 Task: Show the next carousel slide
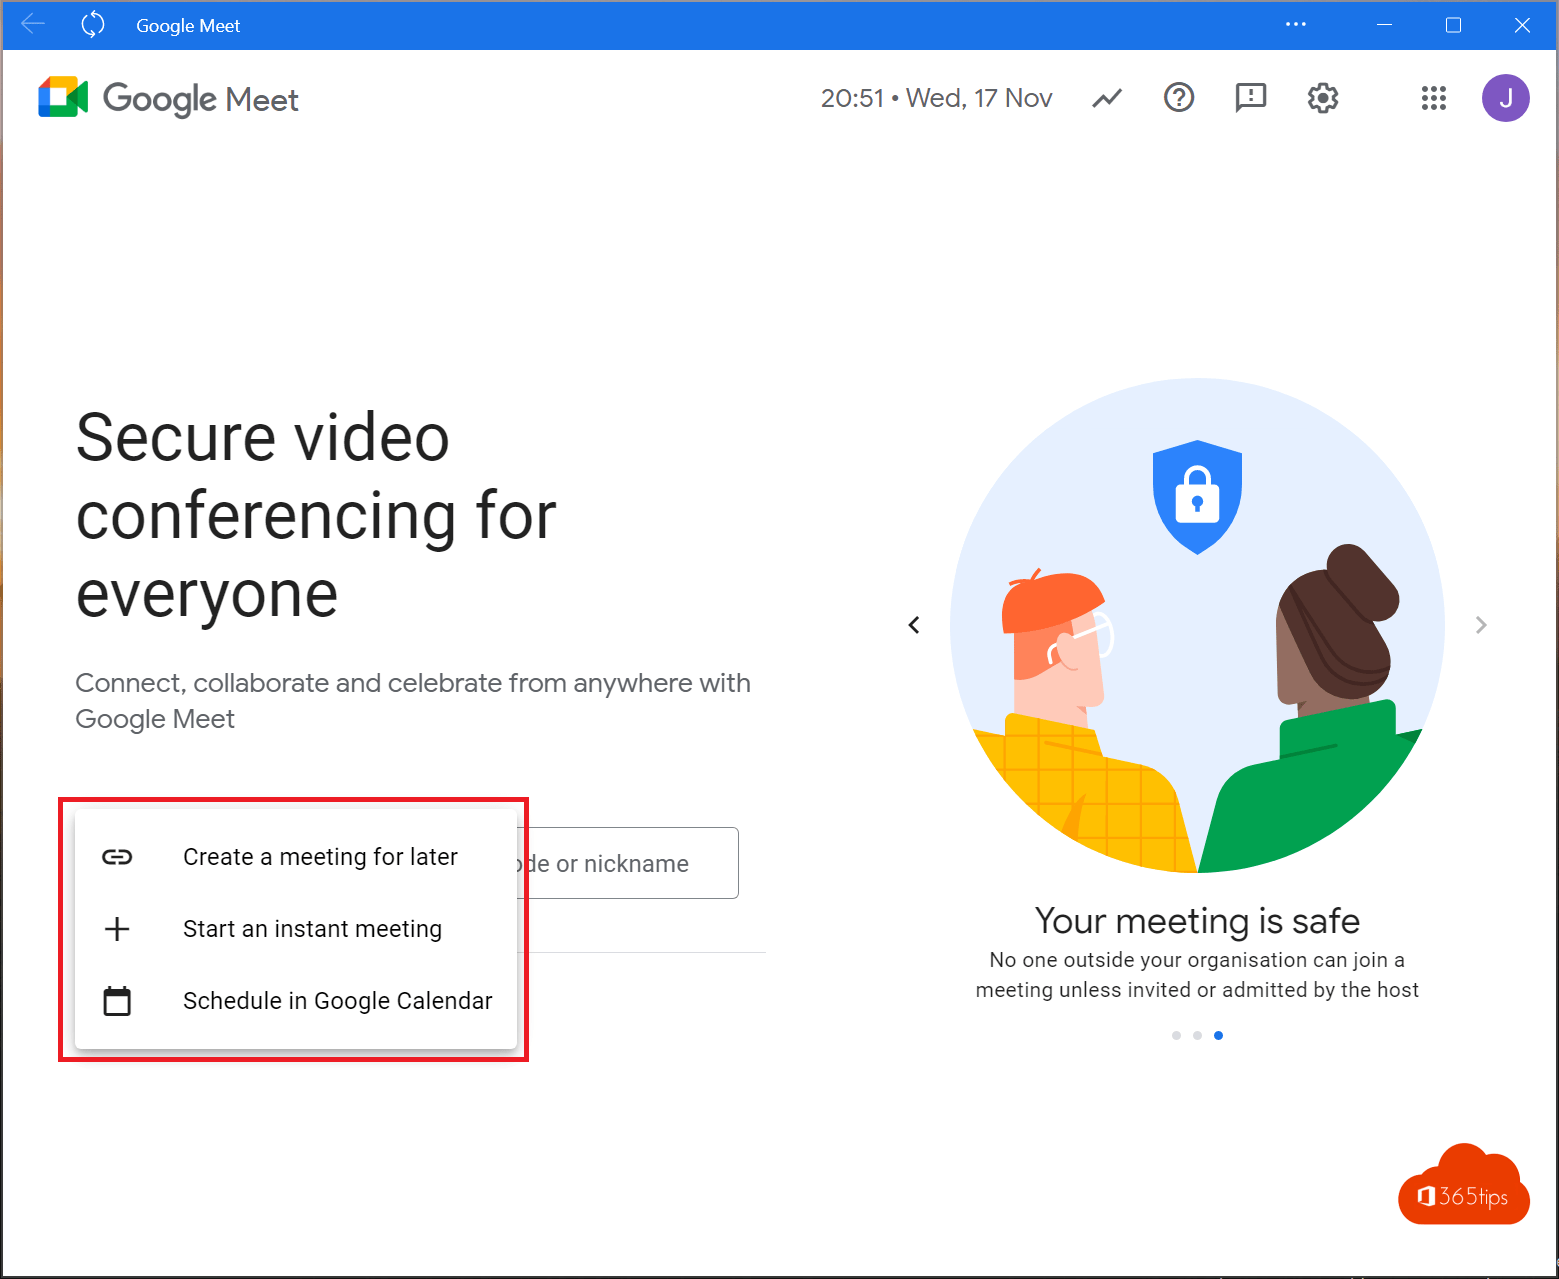tap(1481, 624)
